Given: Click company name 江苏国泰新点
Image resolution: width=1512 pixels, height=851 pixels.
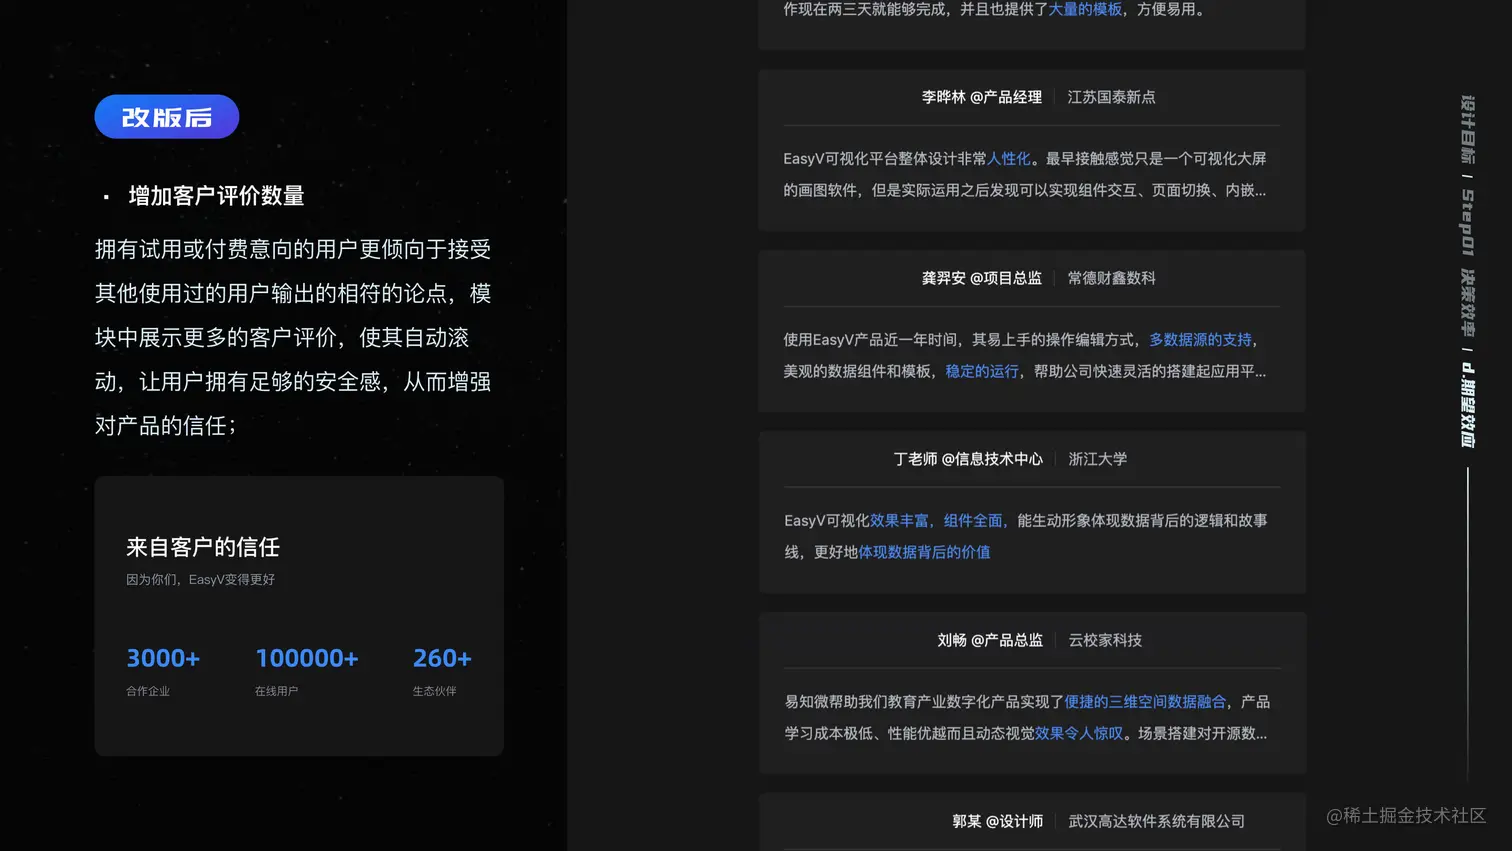Looking at the screenshot, I should [x=1111, y=97].
